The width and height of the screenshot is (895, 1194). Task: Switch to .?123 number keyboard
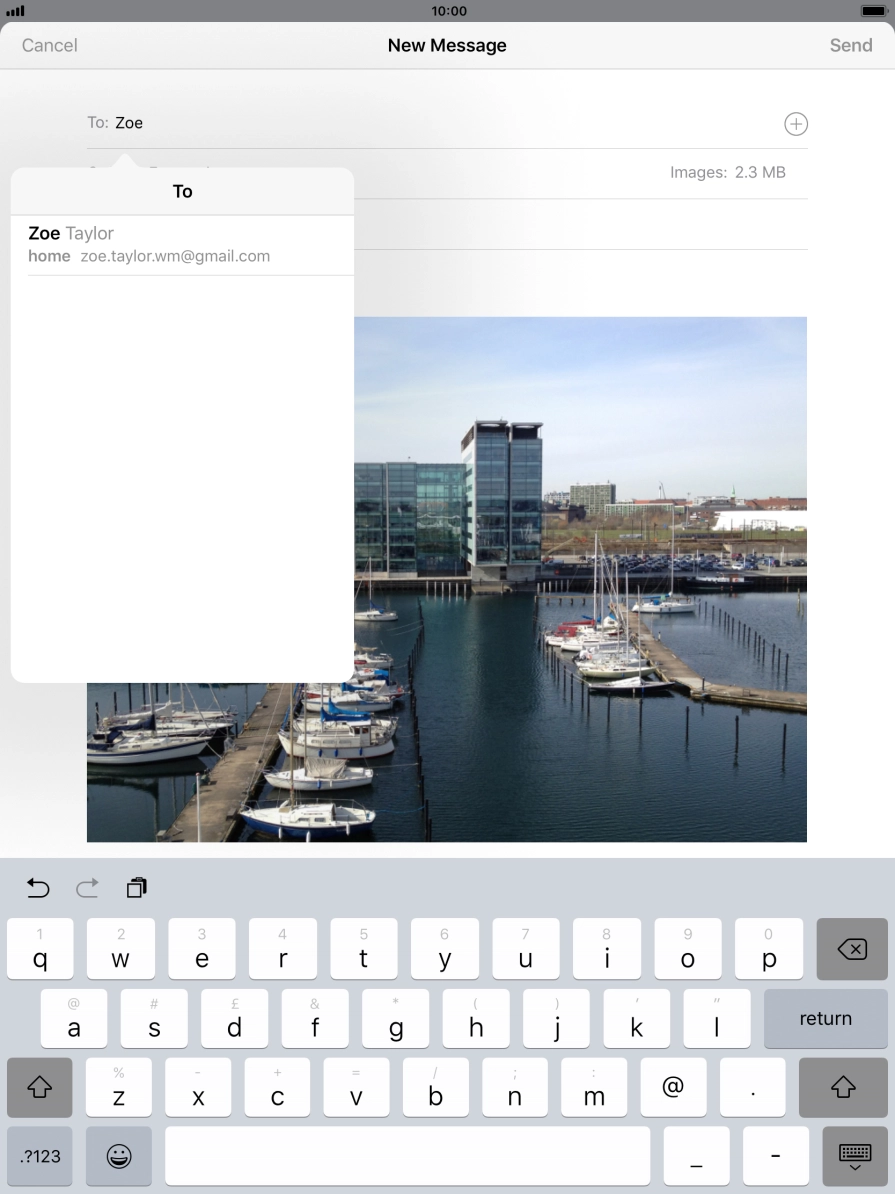click(x=40, y=1156)
